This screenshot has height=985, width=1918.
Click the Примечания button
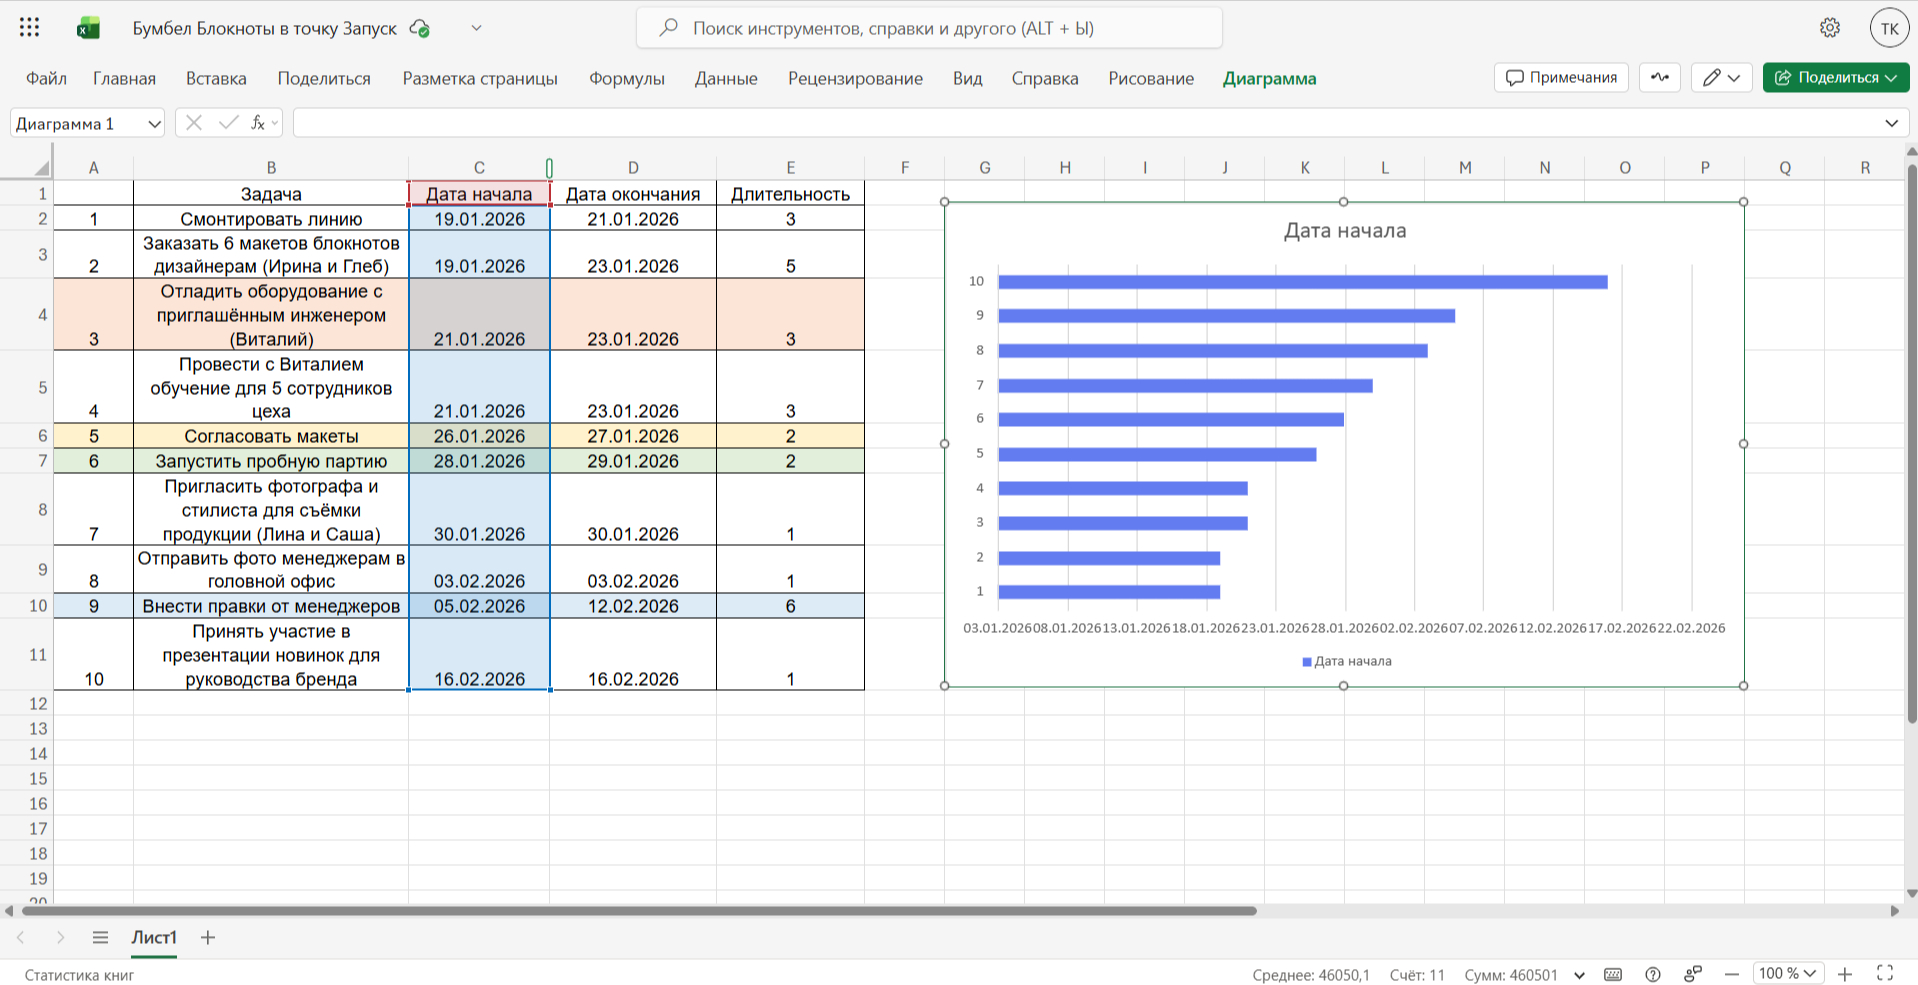1561,78
